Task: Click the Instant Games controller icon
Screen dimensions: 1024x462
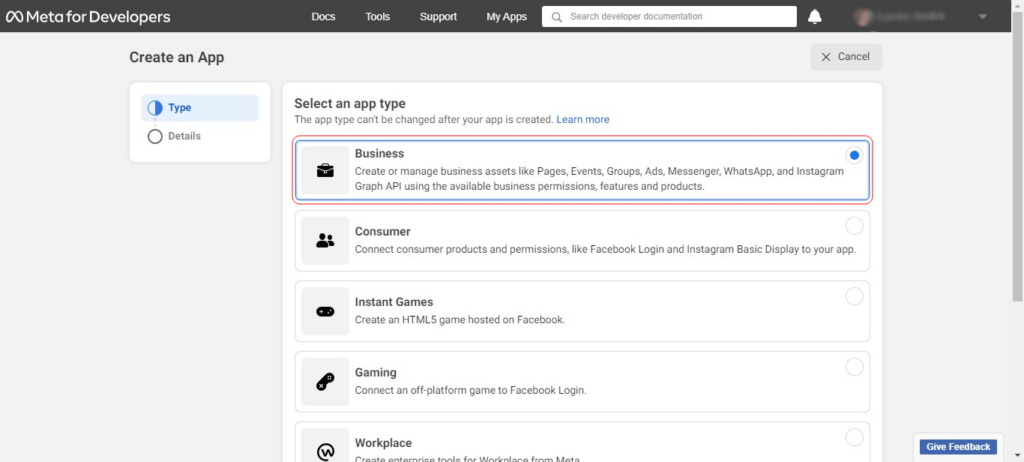Action: click(x=325, y=311)
